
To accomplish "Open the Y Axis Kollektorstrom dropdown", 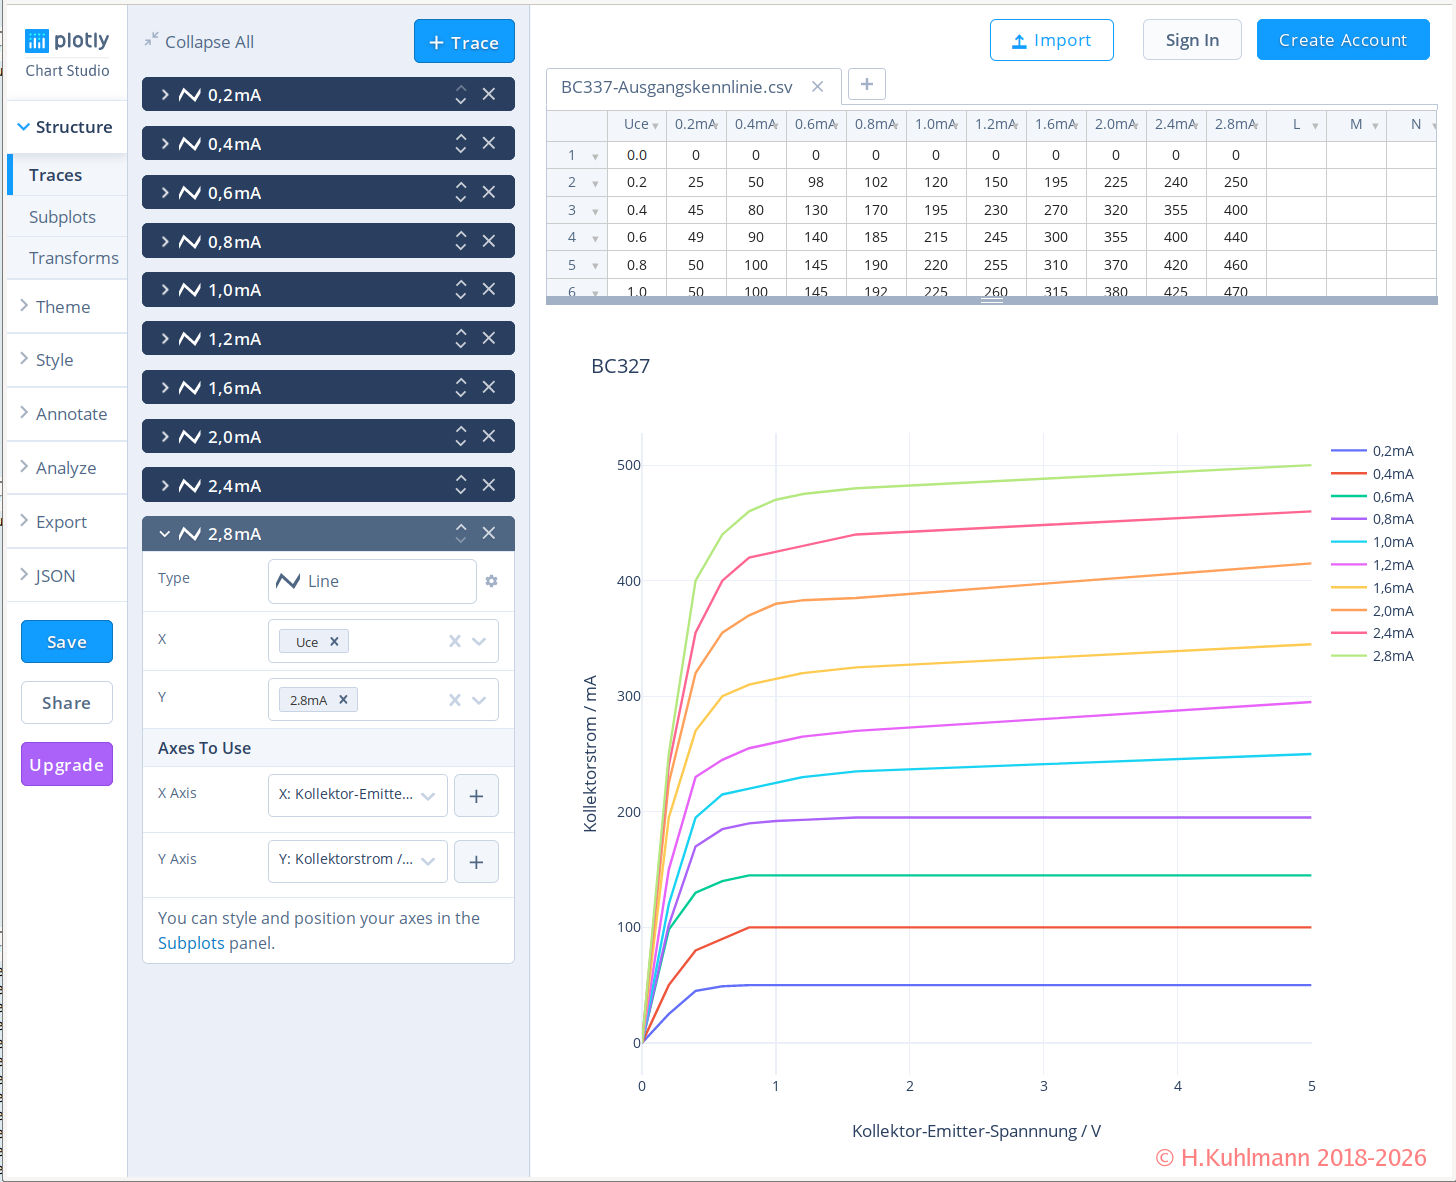I will 357,860.
